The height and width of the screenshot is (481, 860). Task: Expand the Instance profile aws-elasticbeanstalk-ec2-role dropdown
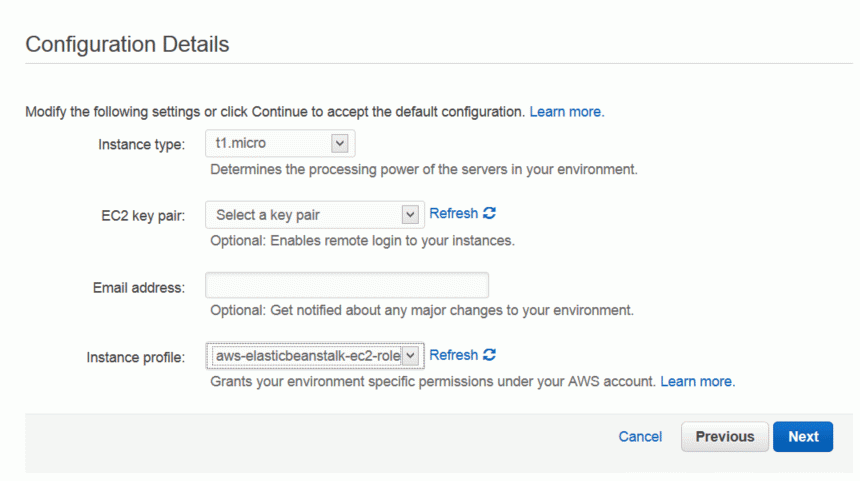[x=315, y=356]
